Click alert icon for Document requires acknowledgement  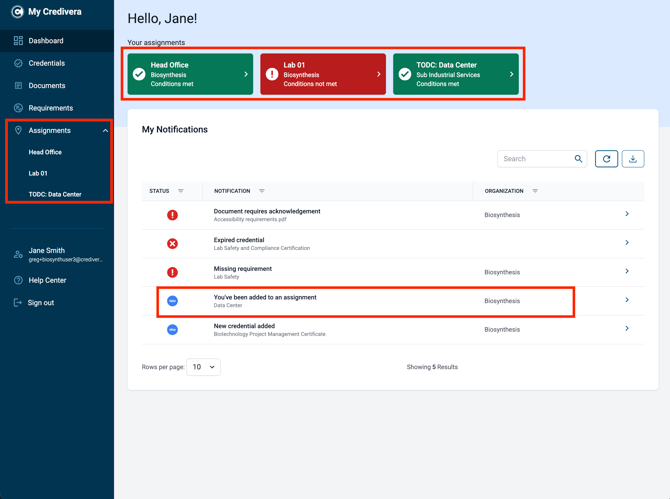[x=172, y=215]
